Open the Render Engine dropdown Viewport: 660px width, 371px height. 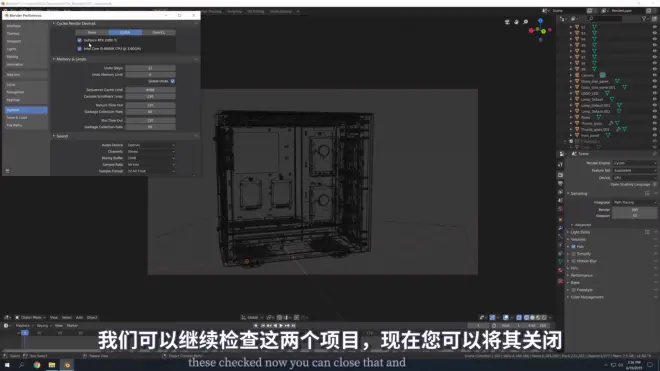pos(634,163)
